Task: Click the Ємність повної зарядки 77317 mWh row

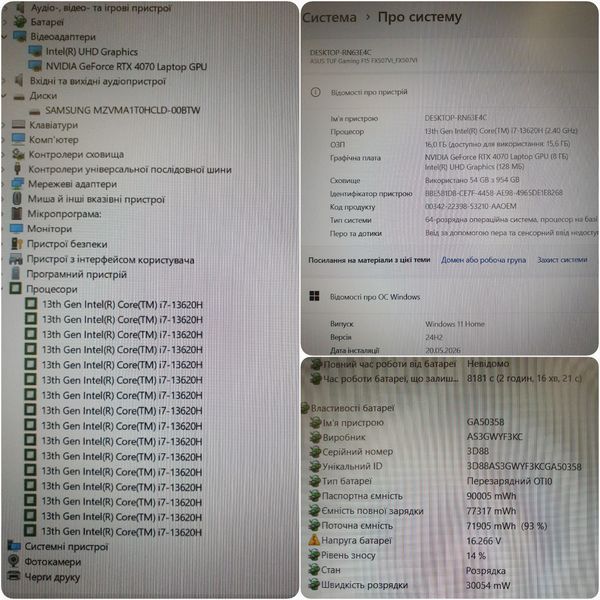Action: point(413,511)
